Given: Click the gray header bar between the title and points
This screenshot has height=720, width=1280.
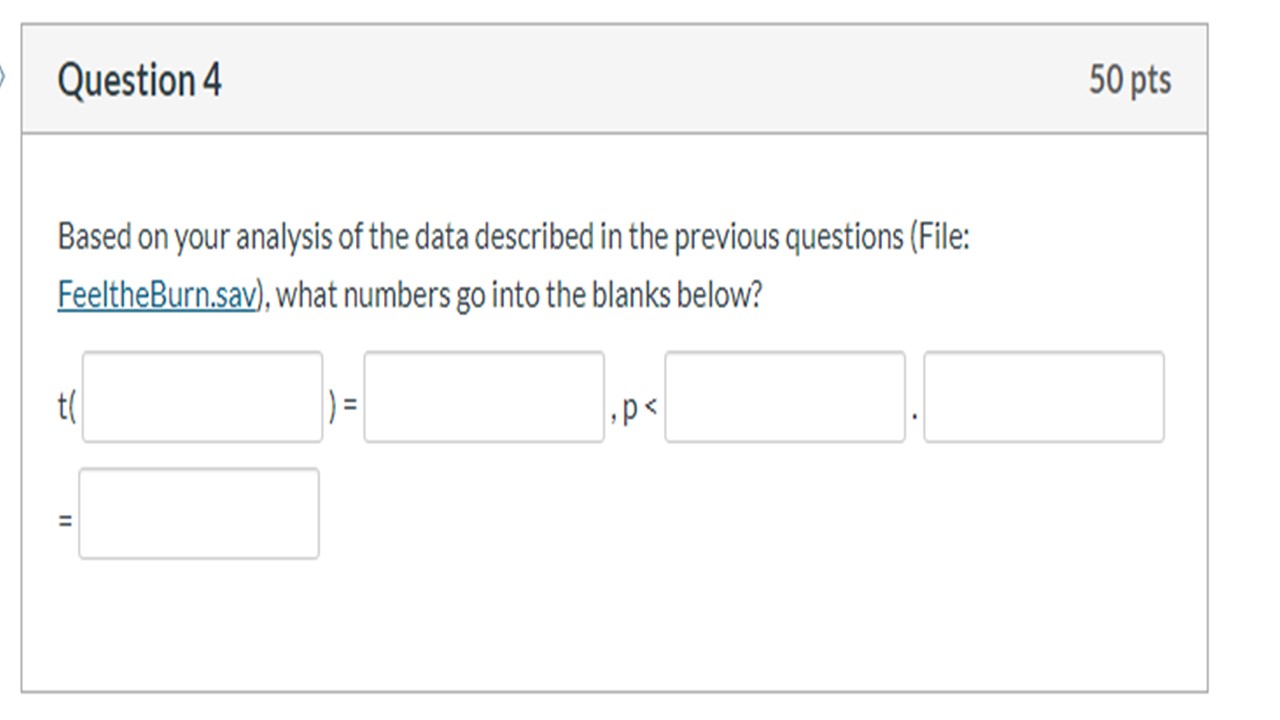Looking at the screenshot, I should click(x=650, y=80).
